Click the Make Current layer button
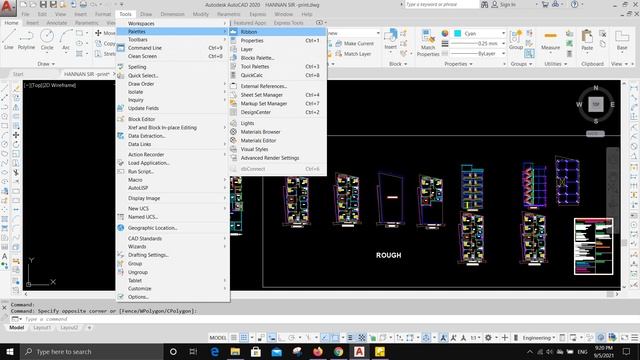 tap(355, 43)
